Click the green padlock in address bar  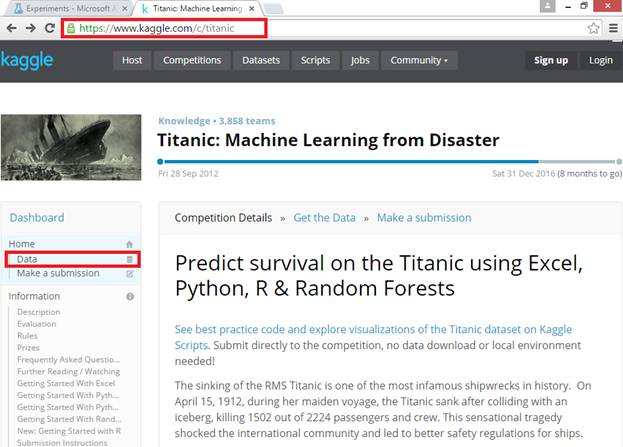(x=71, y=28)
